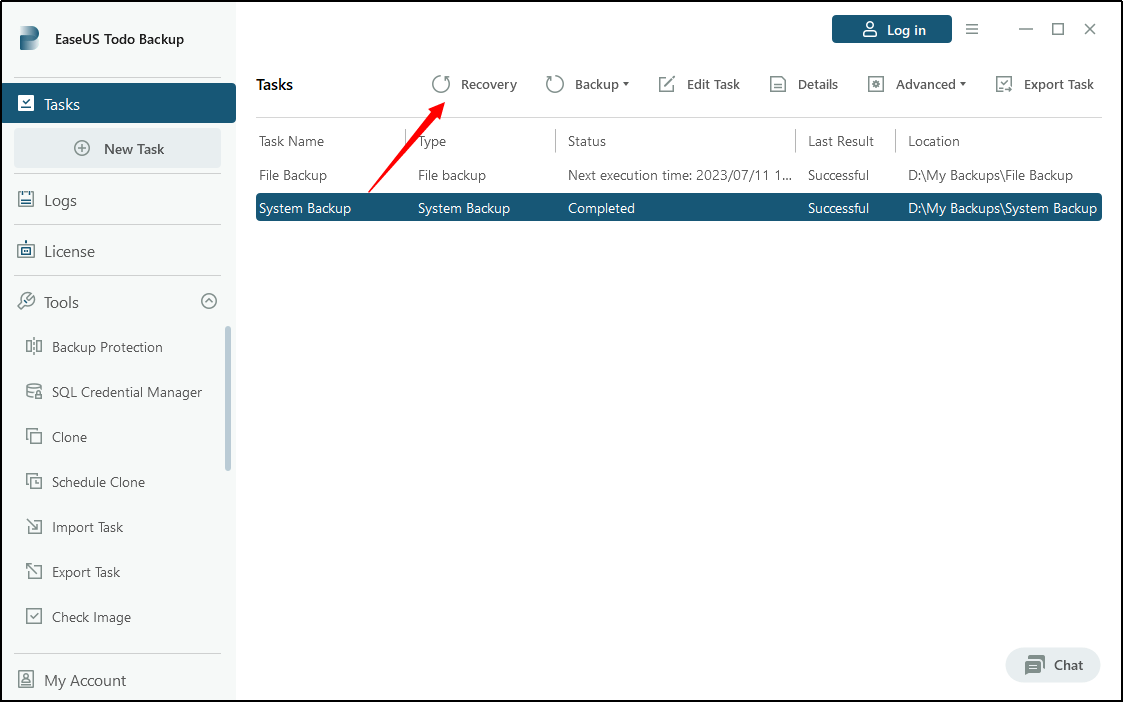Select Schedule Clone from Tools
The height and width of the screenshot is (702, 1123).
pos(96,482)
